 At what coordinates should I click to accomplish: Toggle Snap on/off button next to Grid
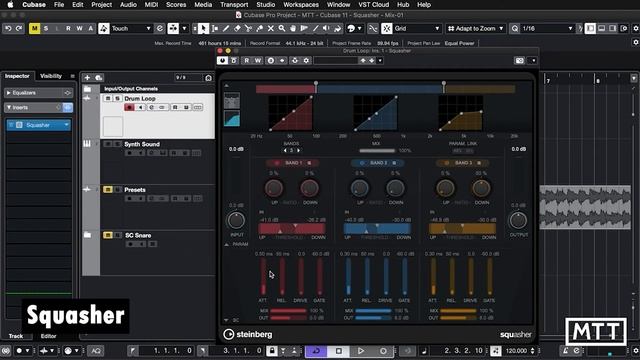click(x=387, y=28)
